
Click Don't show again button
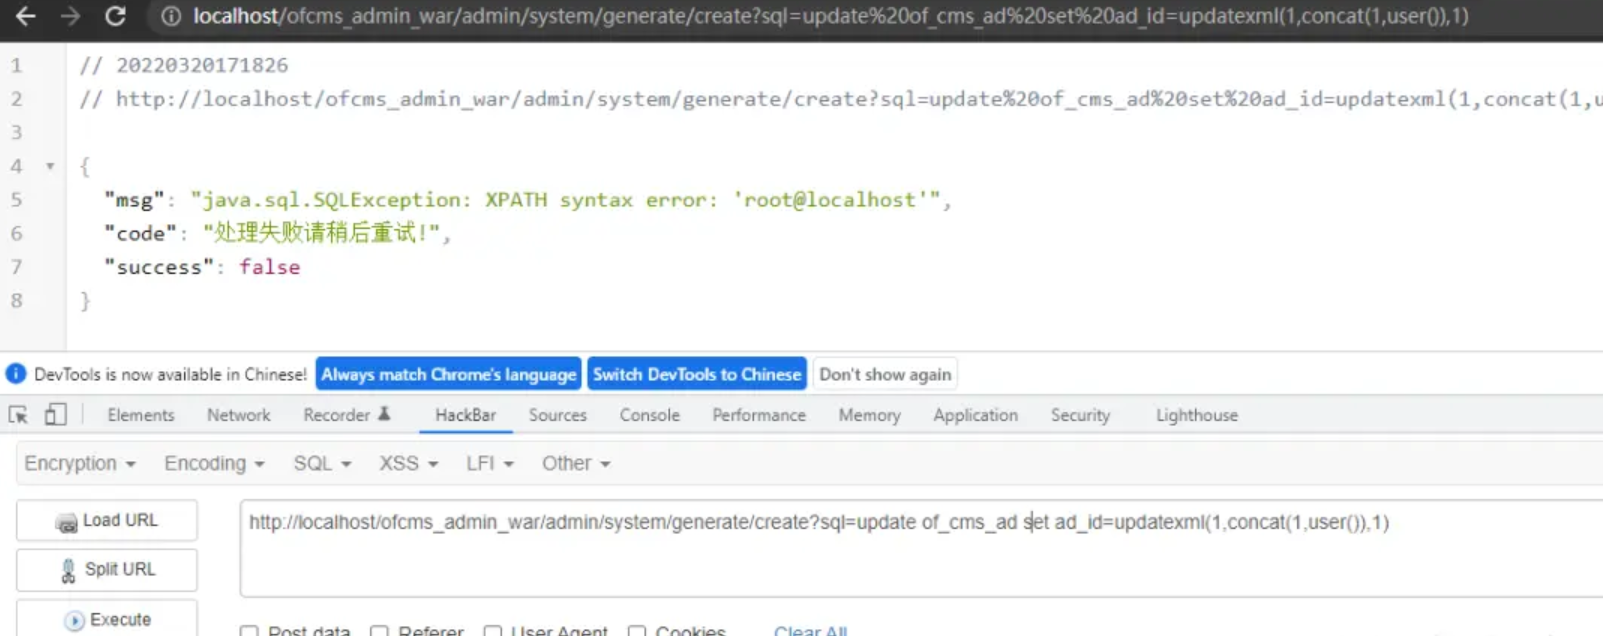point(885,374)
